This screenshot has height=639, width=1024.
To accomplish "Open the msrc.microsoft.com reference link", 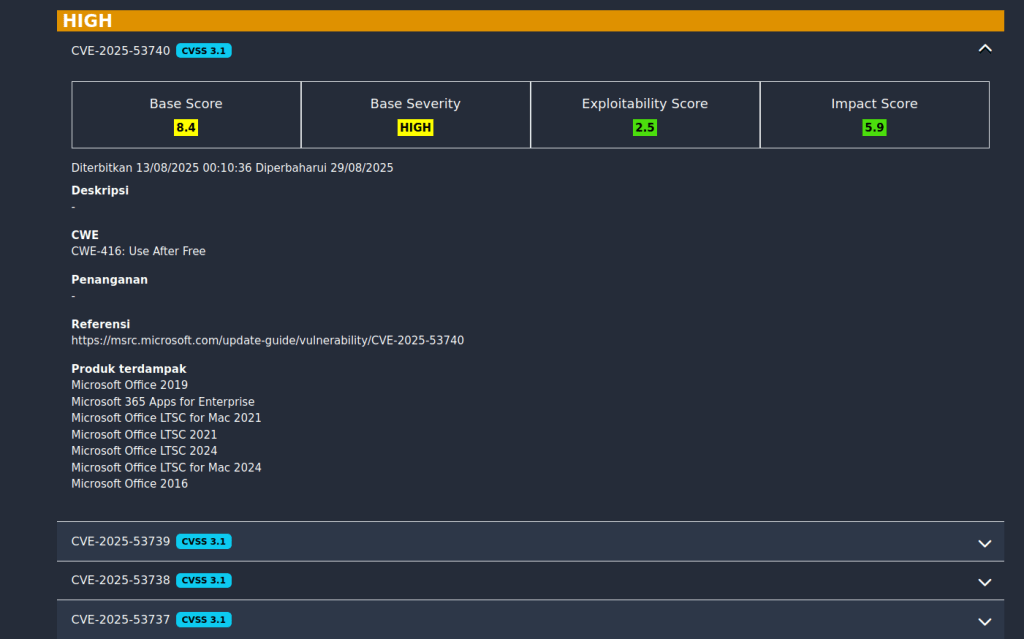I will 268,340.
